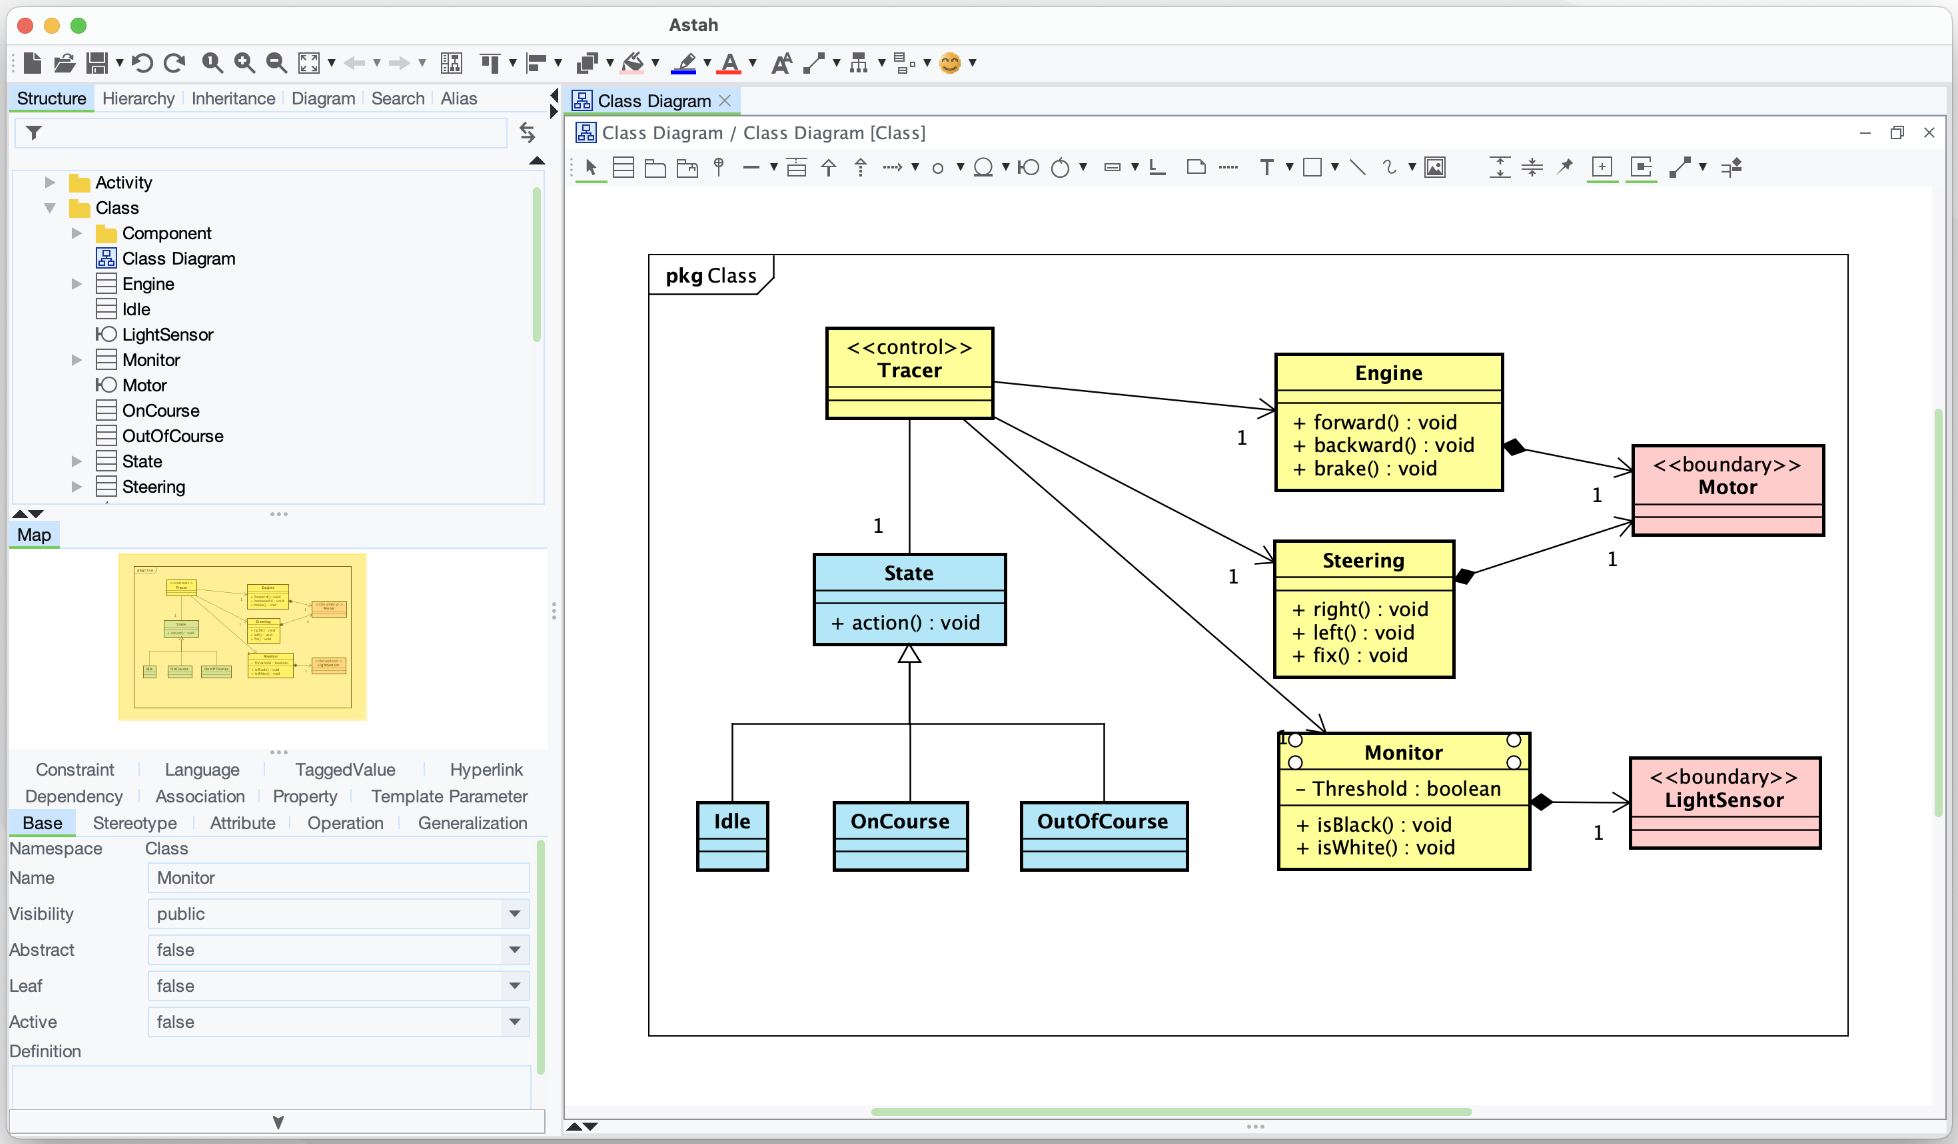
Task: Select the Package tool in the diagram toolbar
Action: 655,168
